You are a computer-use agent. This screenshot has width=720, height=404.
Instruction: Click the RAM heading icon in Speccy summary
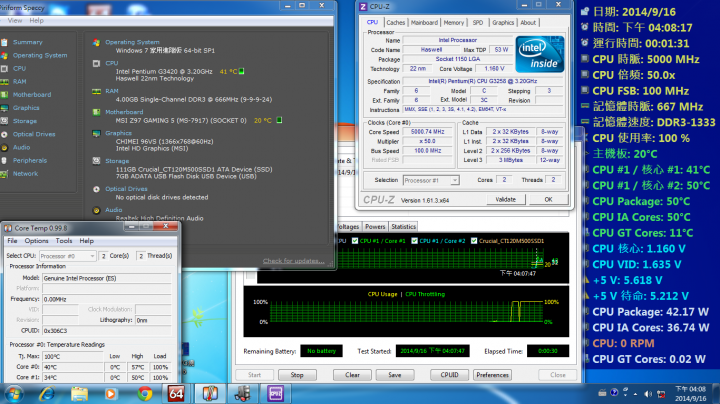(x=96, y=91)
